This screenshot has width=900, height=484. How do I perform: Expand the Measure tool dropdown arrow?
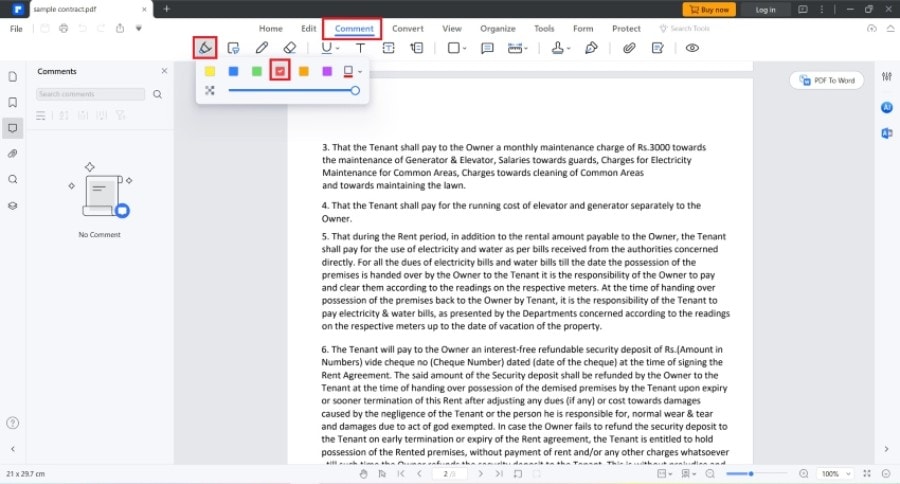pos(526,49)
